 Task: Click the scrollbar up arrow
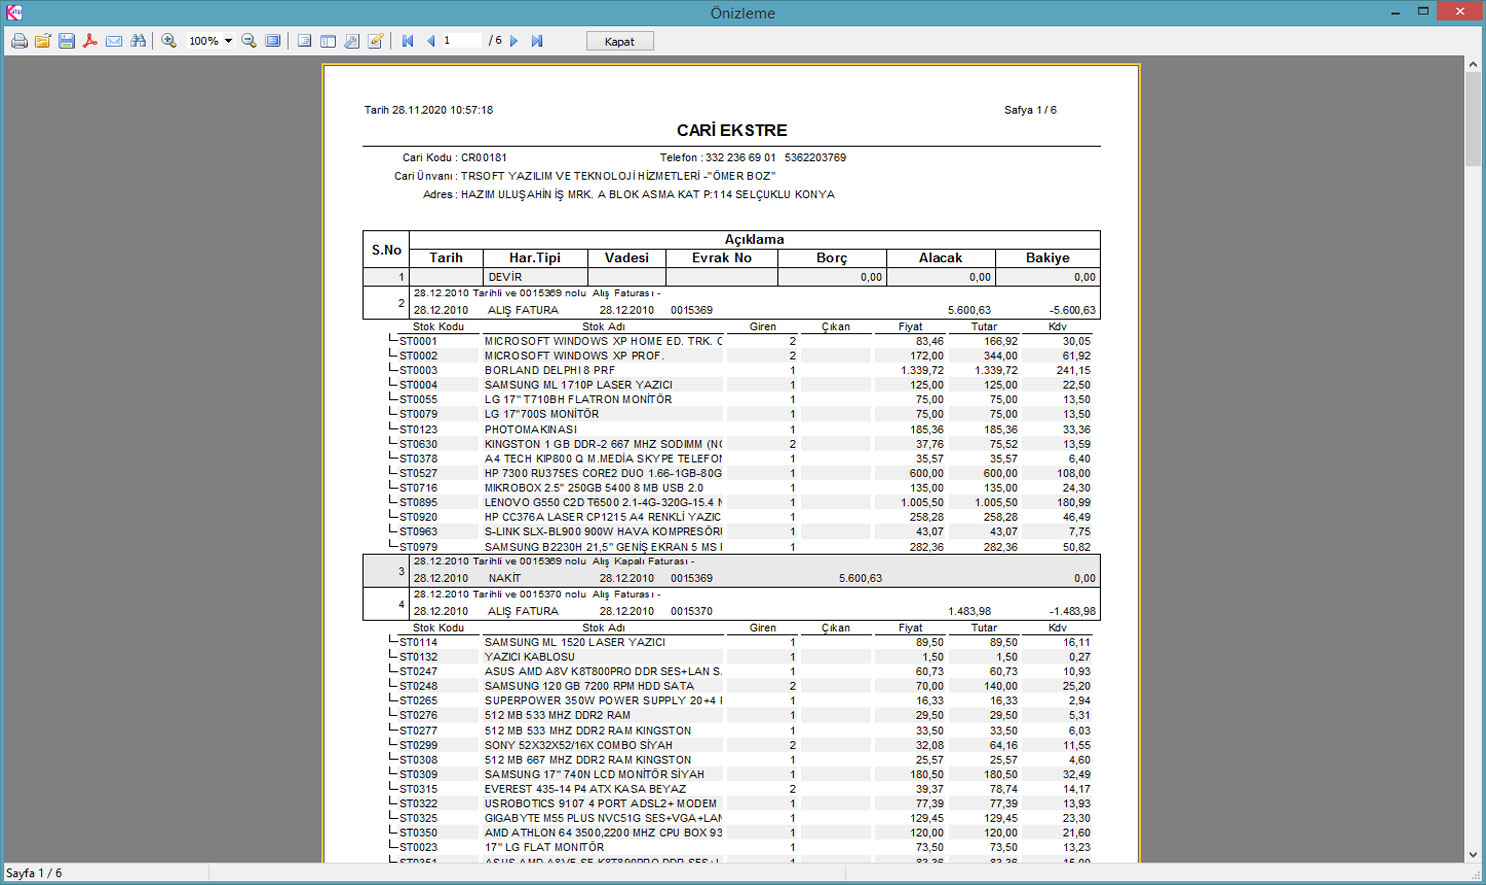coord(1473,64)
